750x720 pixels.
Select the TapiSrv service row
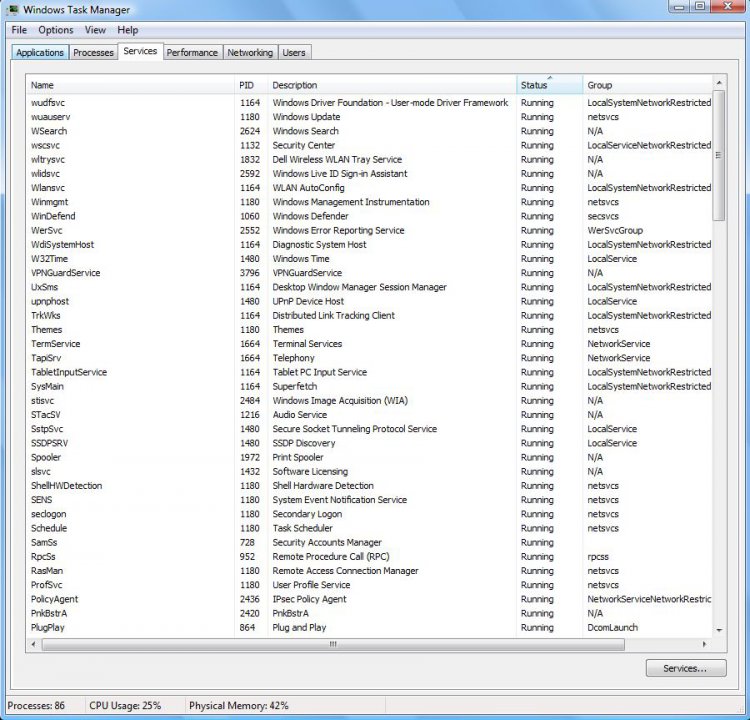(x=369, y=358)
